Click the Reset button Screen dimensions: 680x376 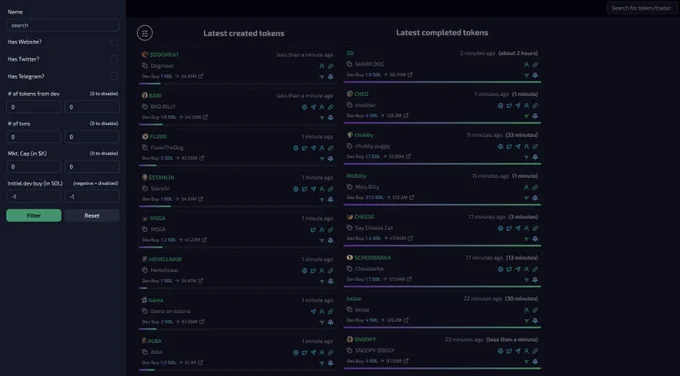92,216
